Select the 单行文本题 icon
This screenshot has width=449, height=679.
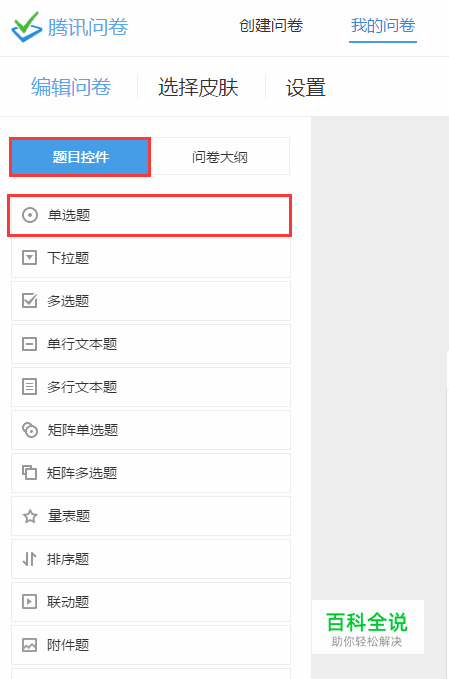[x=29, y=344]
